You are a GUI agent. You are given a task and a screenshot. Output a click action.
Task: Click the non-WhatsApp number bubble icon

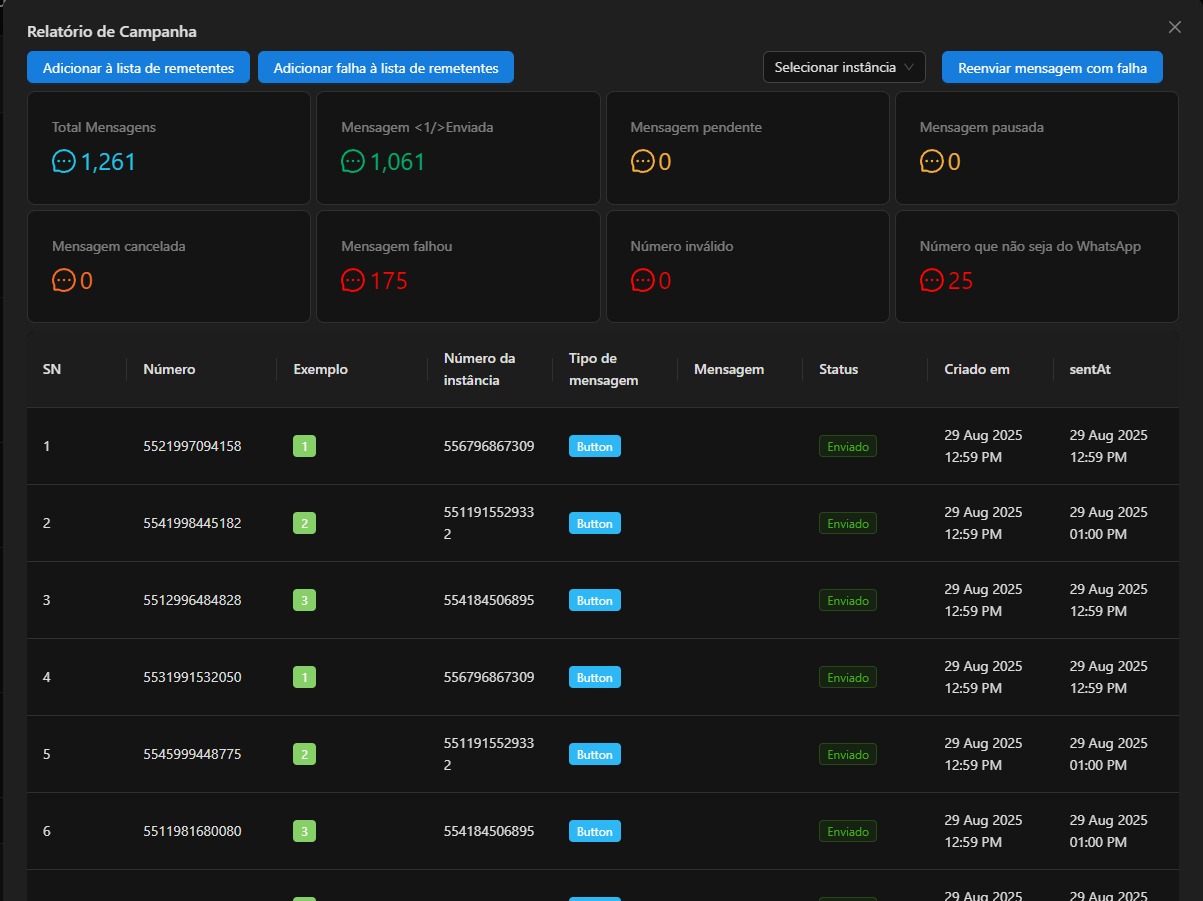[x=931, y=281]
